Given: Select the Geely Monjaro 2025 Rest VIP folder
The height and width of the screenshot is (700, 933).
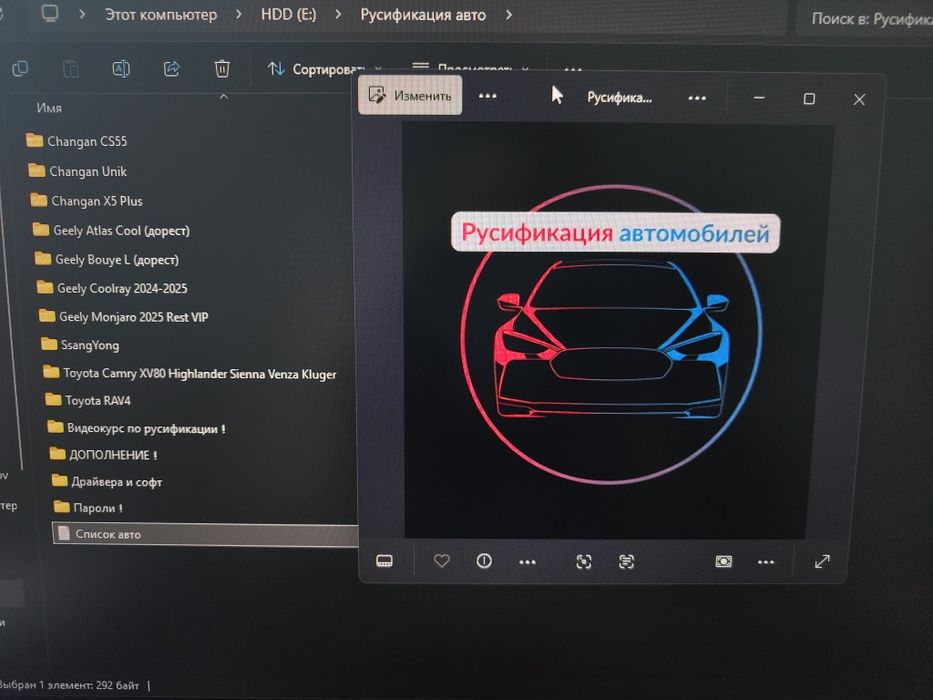Looking at the screenshot, I should (123, 317).
